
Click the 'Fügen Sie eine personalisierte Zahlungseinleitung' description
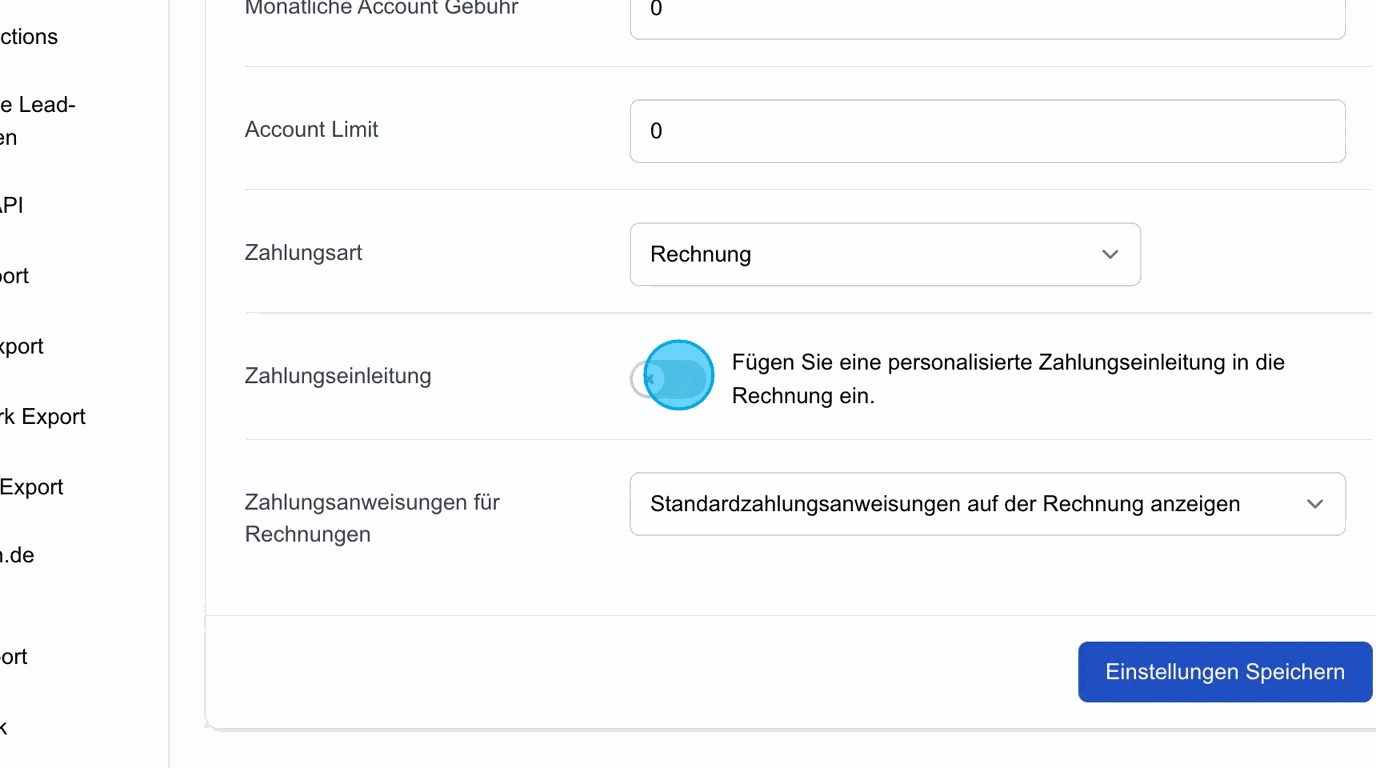1008,379
